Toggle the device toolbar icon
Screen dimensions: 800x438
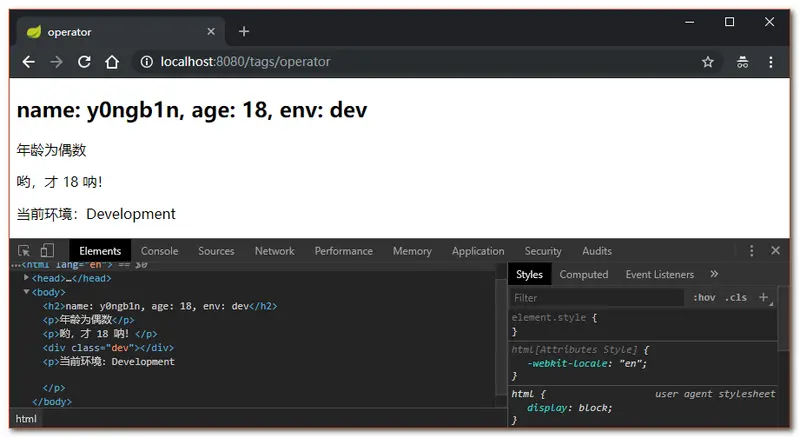pyautogui.click(x=47, y=251)
